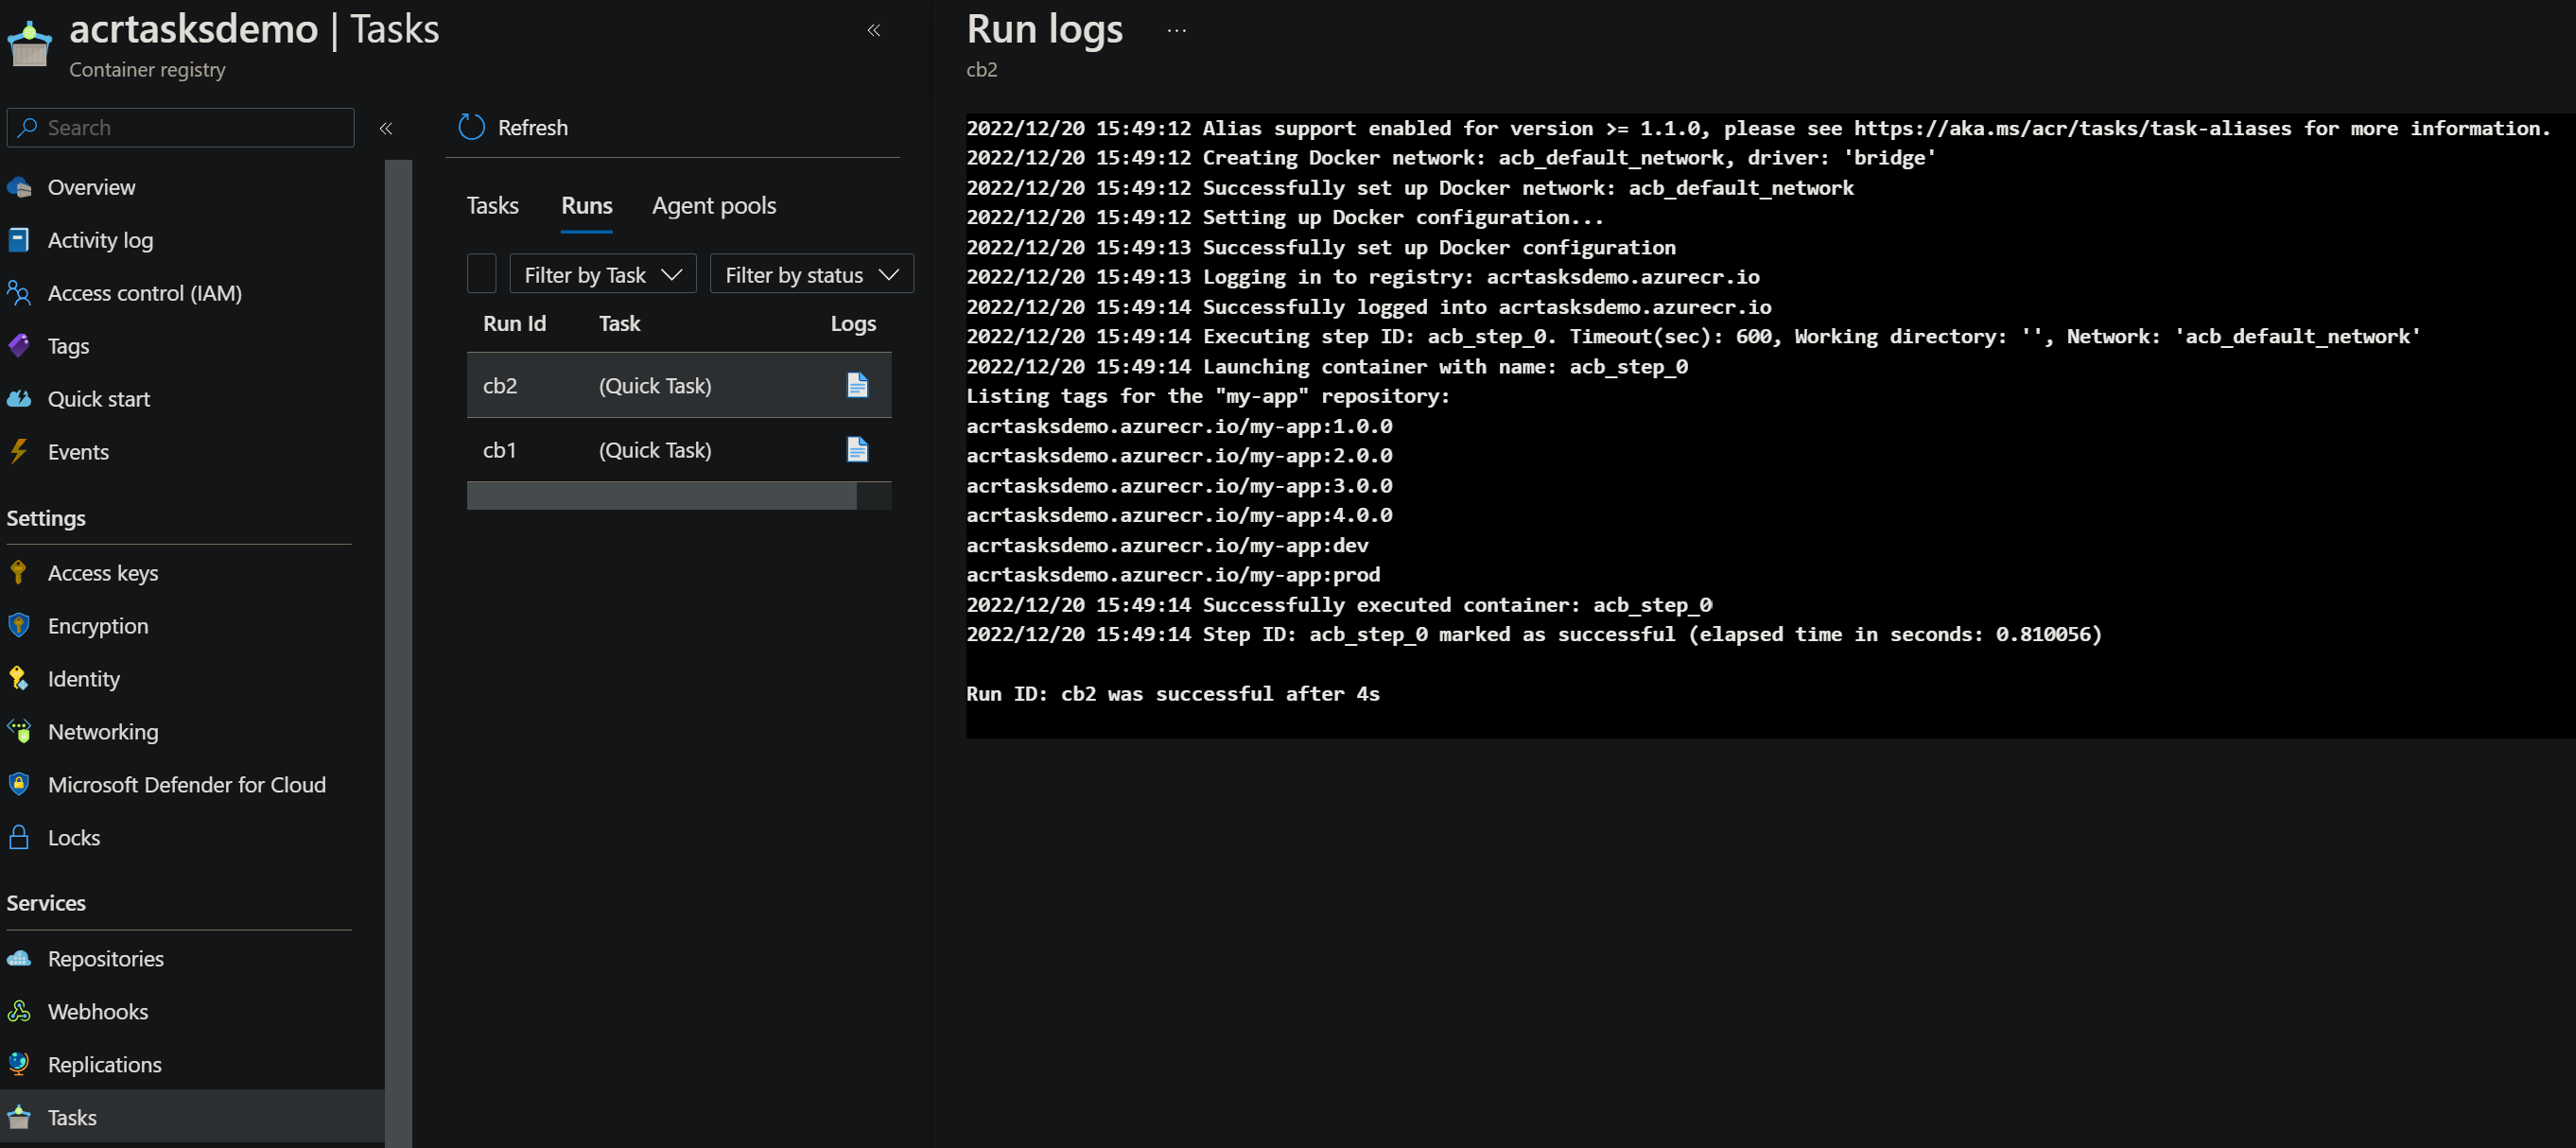
Task: Click the my-app:4.0.0 log line
Action: pos(1179,514)
